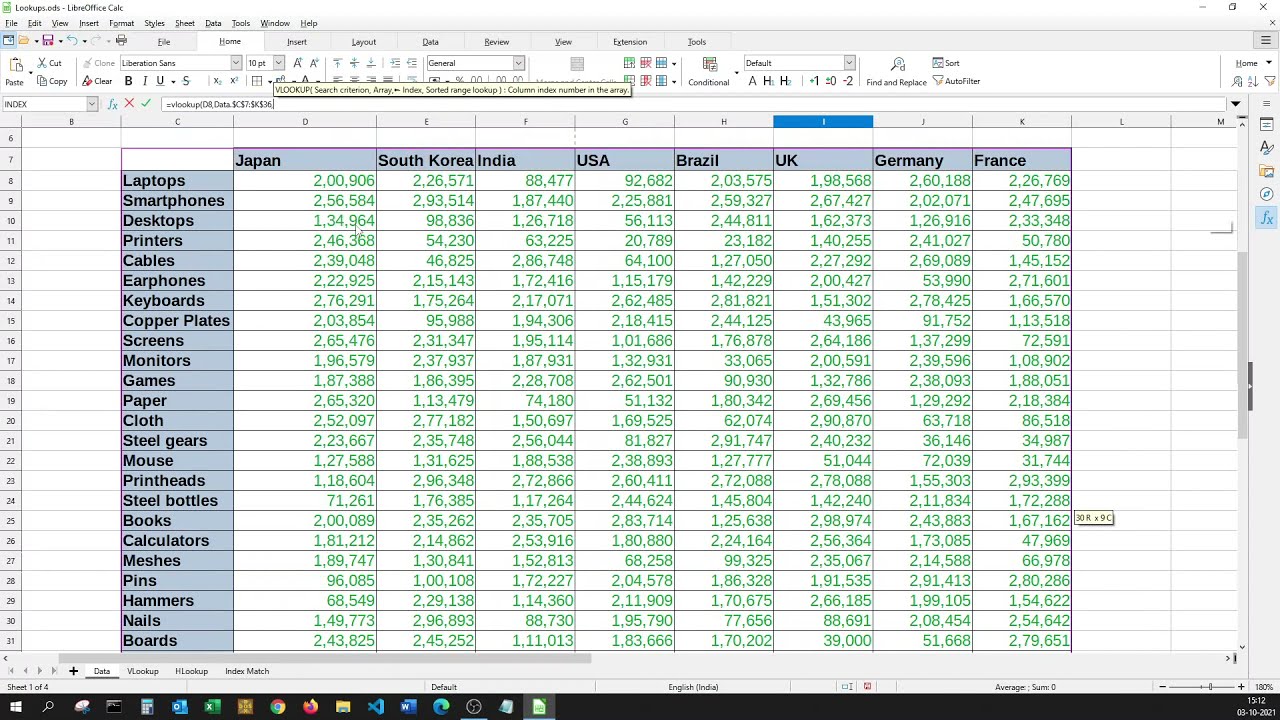
Task: Toggle Italic formatting
Action: click(x=144, y=82)
